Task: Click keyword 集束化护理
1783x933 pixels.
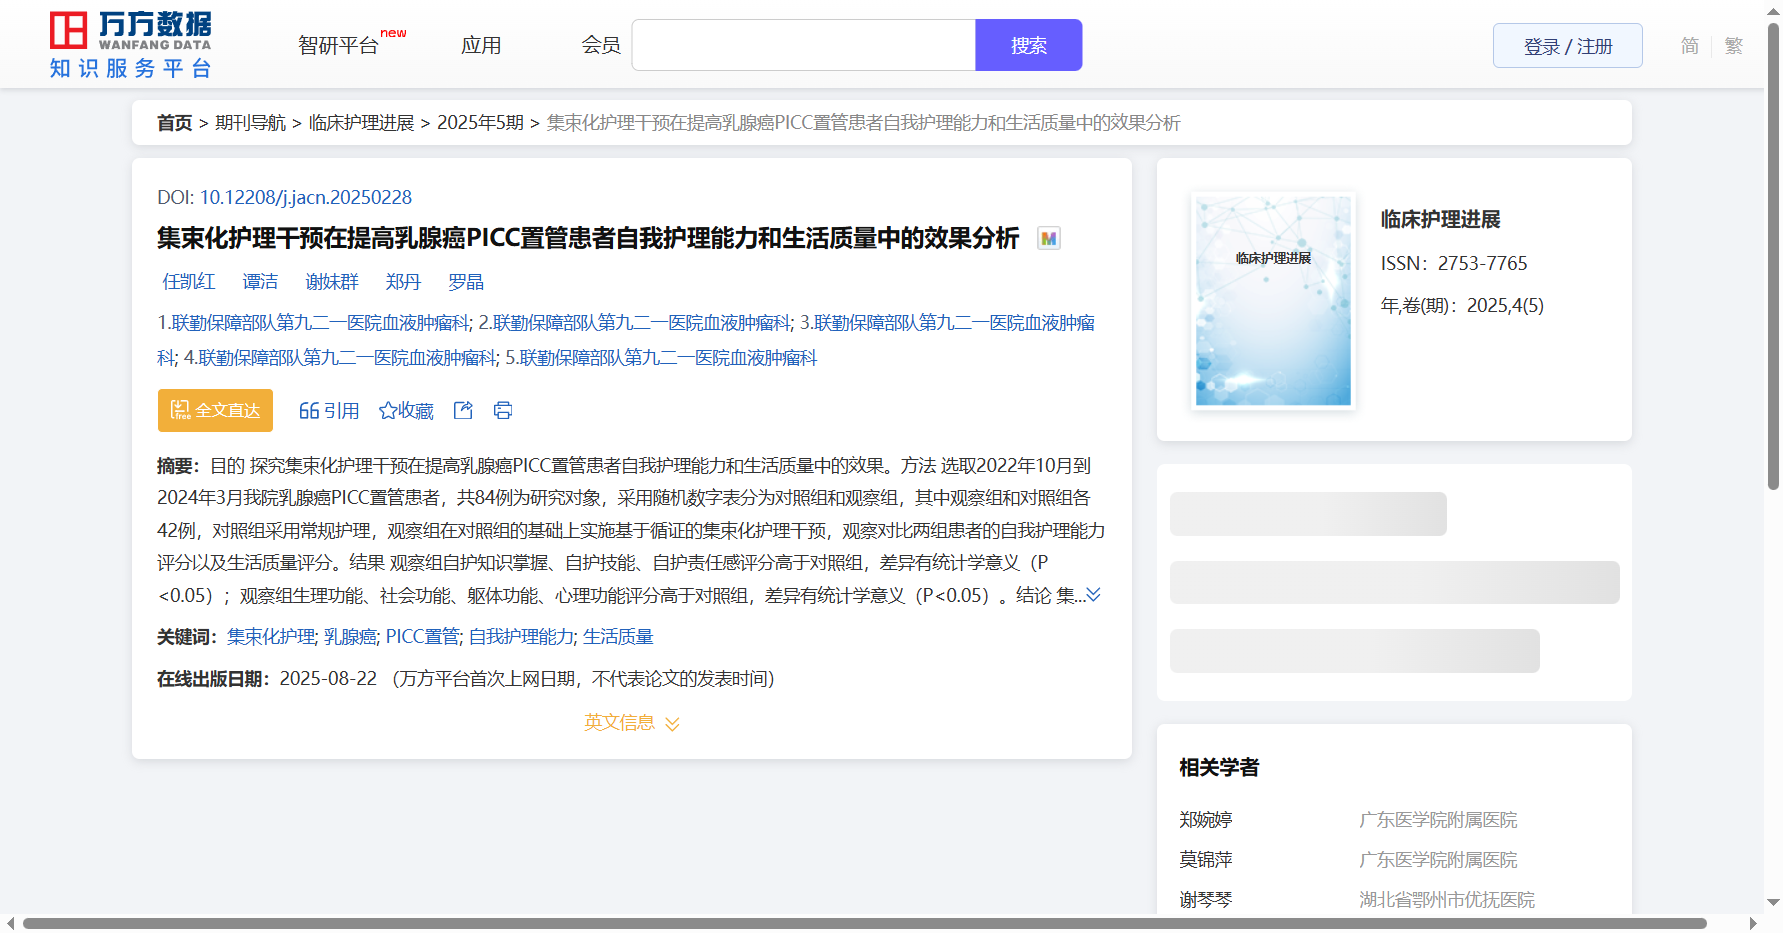Action: point(271,637)
